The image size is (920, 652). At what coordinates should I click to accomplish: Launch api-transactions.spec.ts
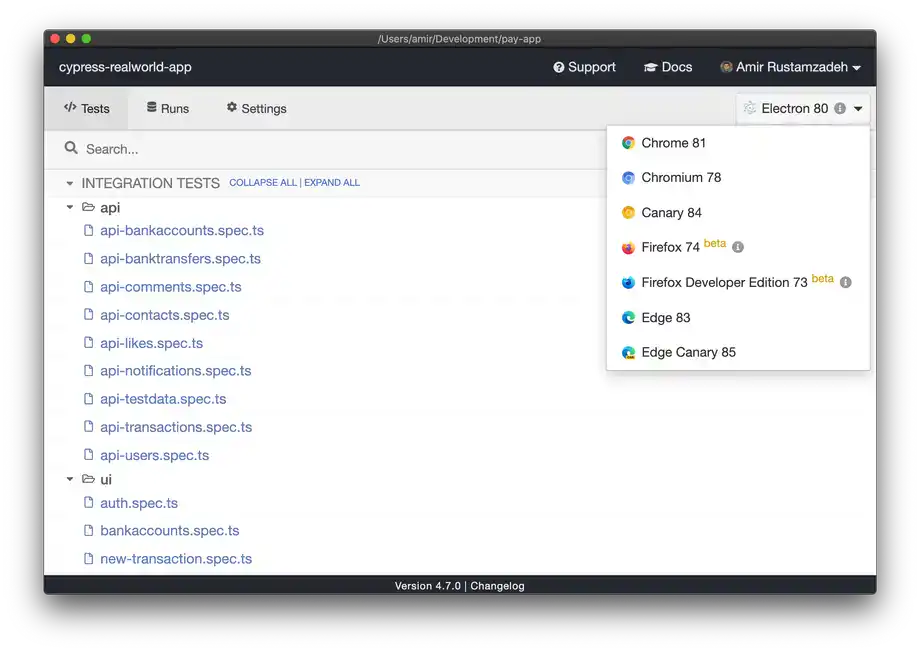point(176,427)
